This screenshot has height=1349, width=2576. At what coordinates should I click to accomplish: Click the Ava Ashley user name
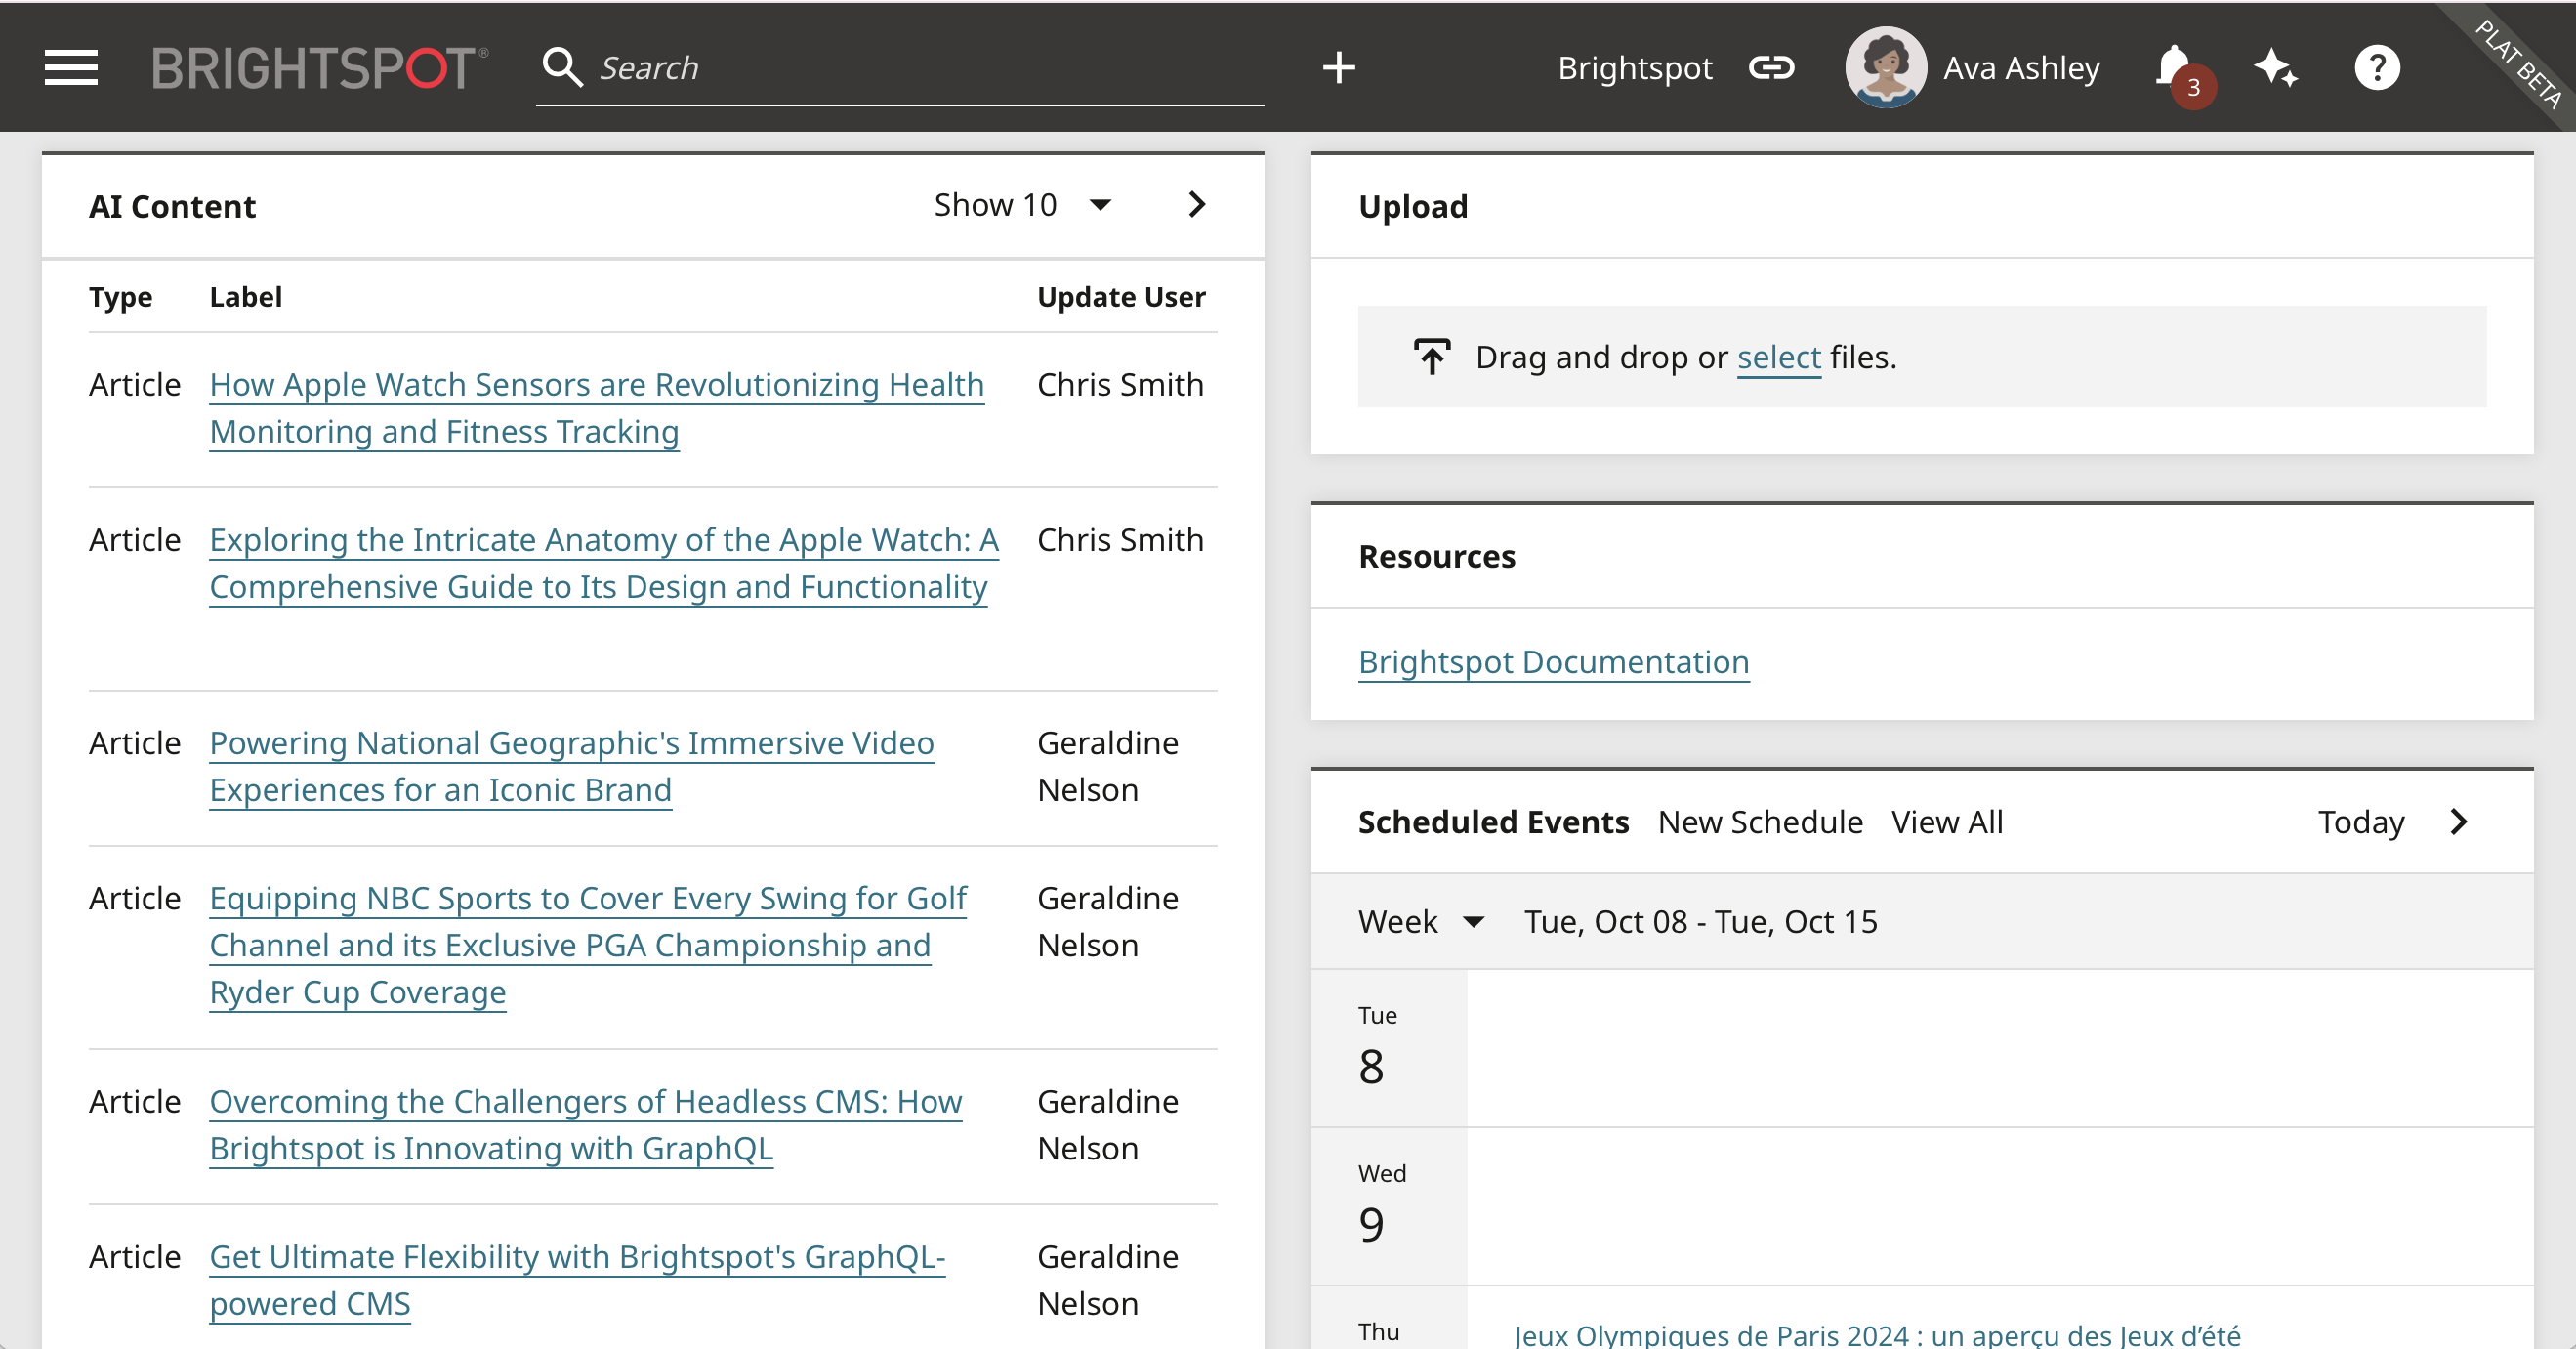point(2021,68)
